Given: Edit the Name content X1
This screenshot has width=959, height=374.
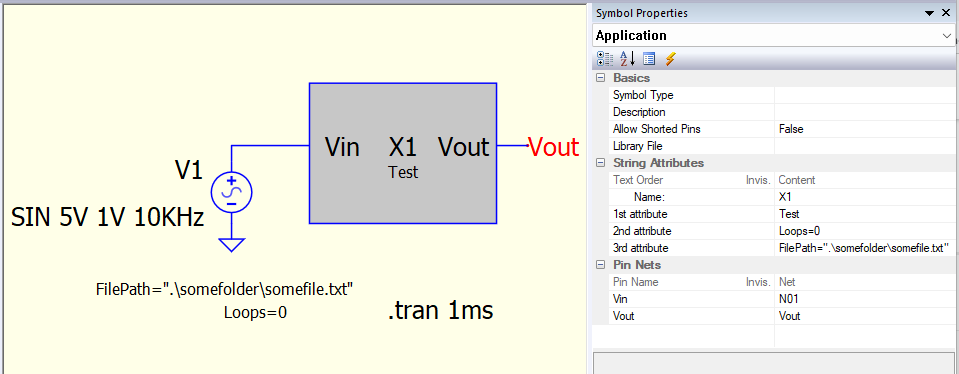Looking at the screenshot, I should tap(866, 197).
